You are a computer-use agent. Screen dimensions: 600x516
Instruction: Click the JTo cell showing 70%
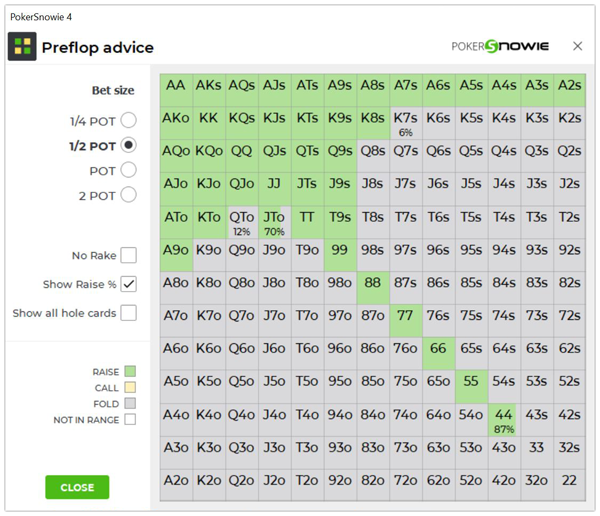(274, 221)
